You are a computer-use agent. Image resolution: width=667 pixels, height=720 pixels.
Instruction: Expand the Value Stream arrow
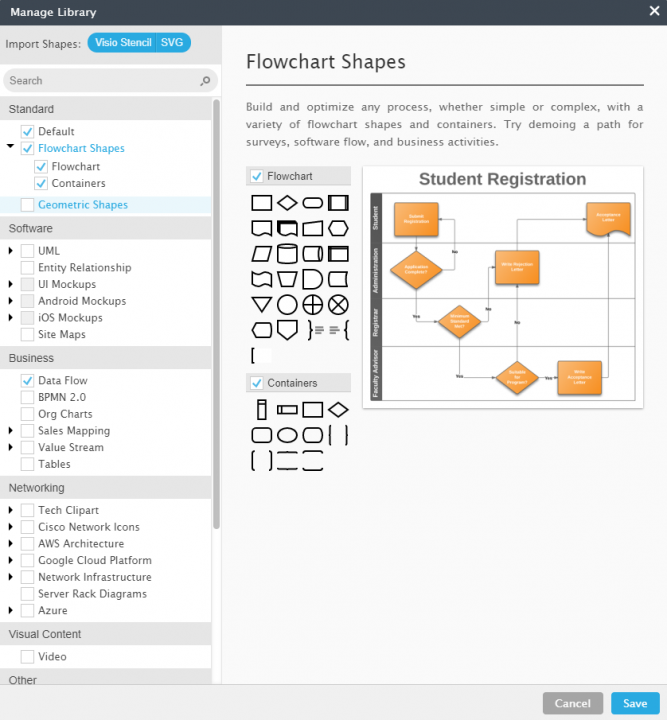(11, 447)
